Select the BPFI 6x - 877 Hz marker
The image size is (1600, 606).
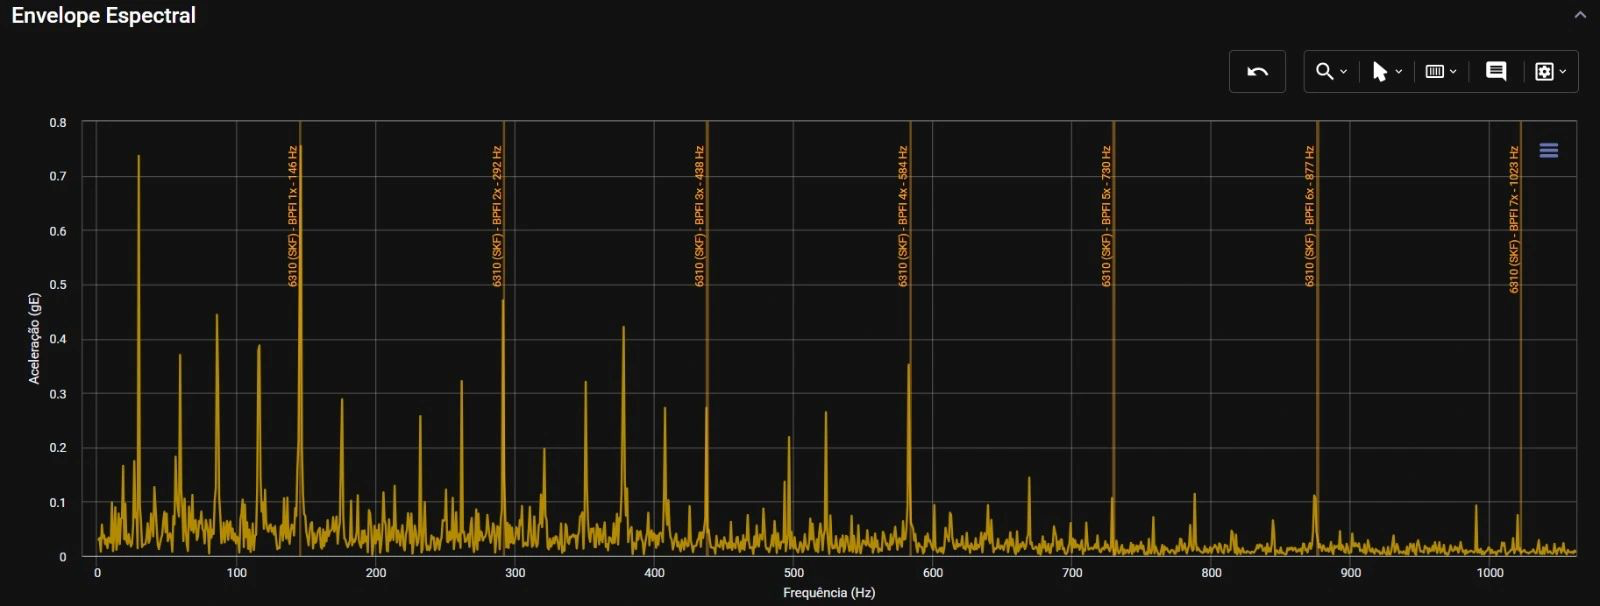tap(1310, 216)
